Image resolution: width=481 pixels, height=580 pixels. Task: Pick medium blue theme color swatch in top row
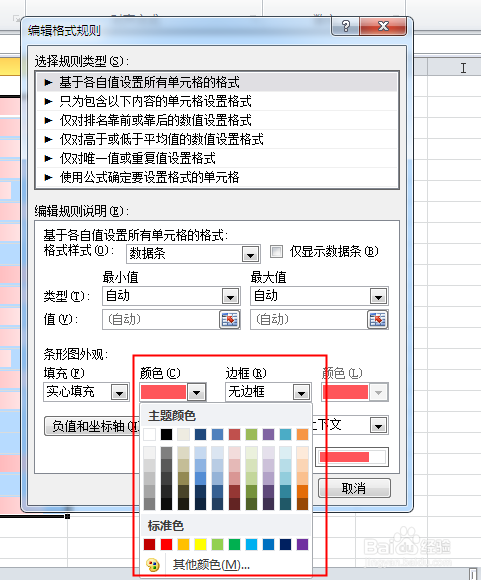(218, 434)
